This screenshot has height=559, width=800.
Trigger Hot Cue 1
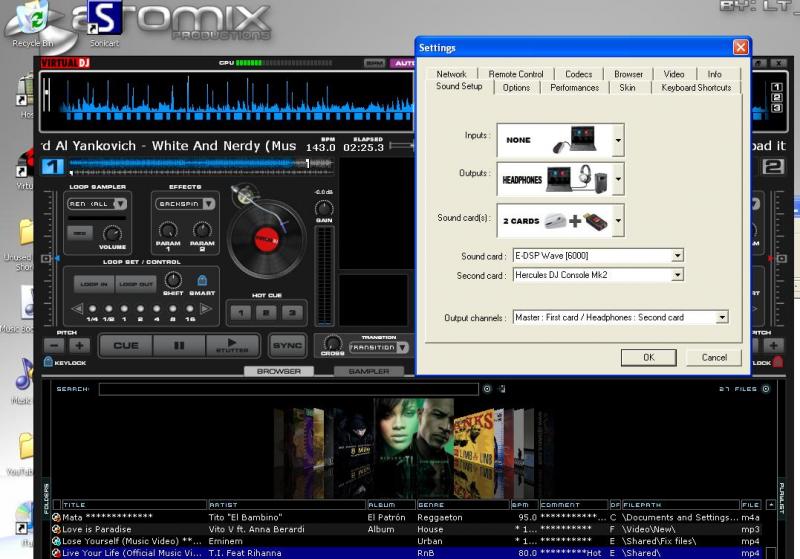(241, 312)
